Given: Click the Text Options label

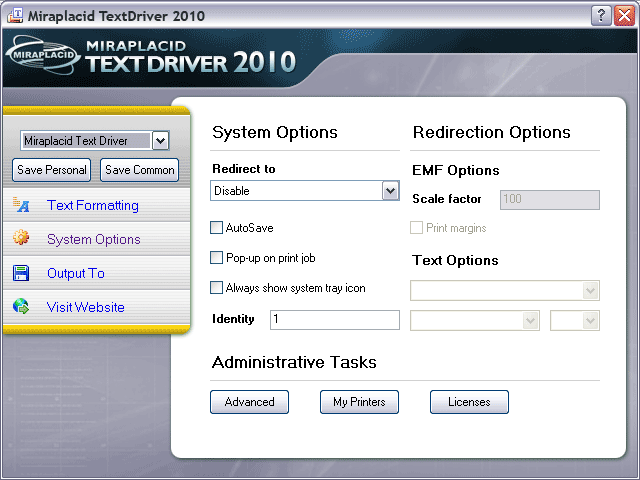Looking at the screenshot, I should click(x=455, y=260).
